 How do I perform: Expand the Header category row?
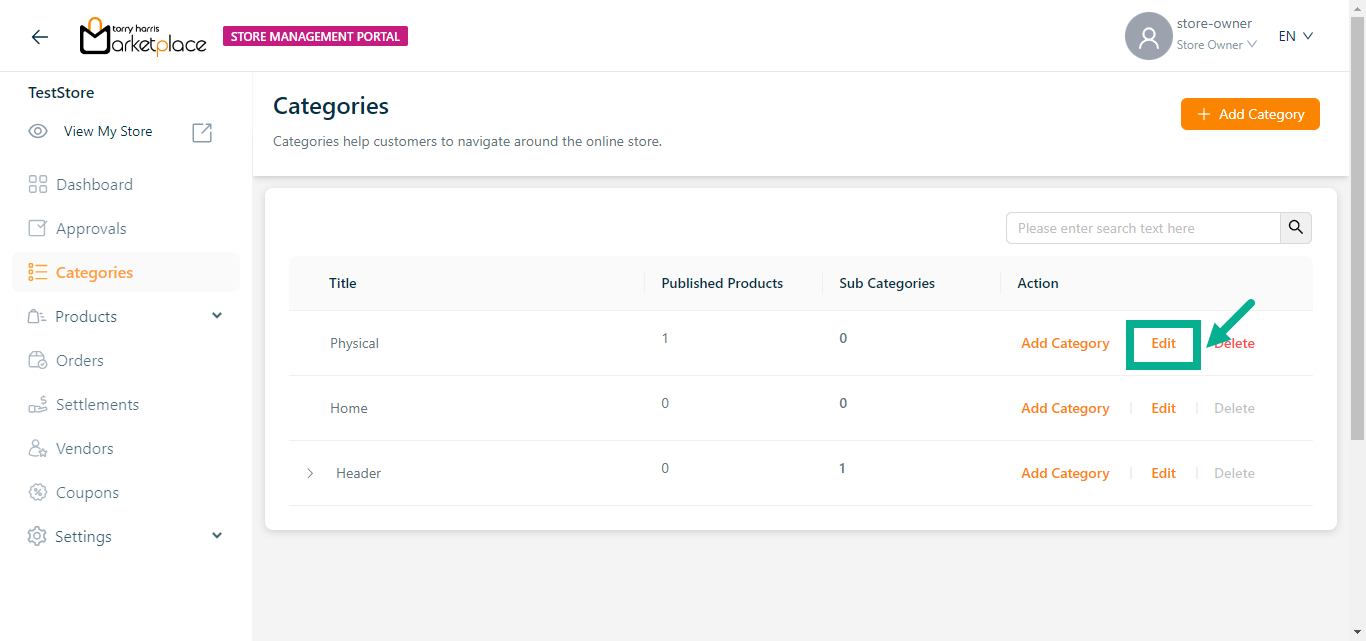310,473
